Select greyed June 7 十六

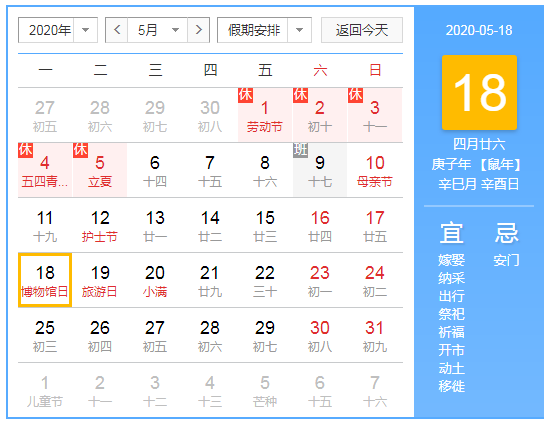[x=375, y=390]
